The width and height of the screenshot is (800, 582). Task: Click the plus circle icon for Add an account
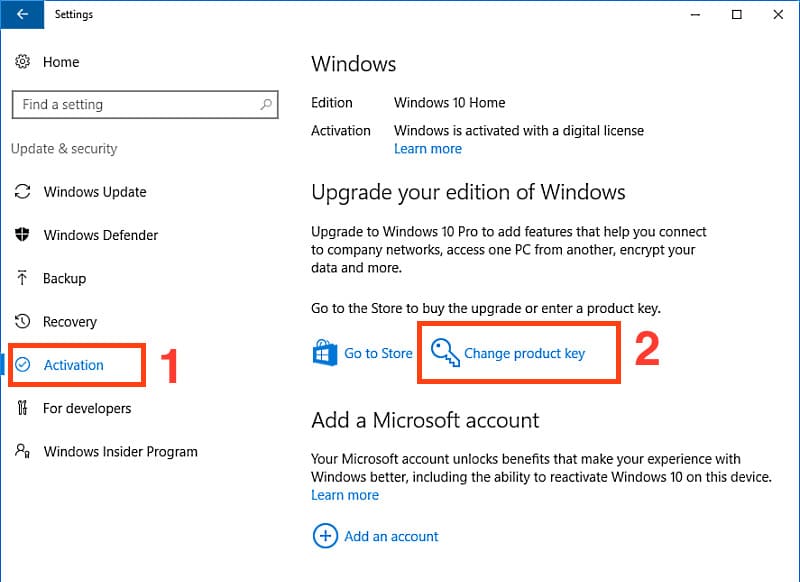point(324,536)
